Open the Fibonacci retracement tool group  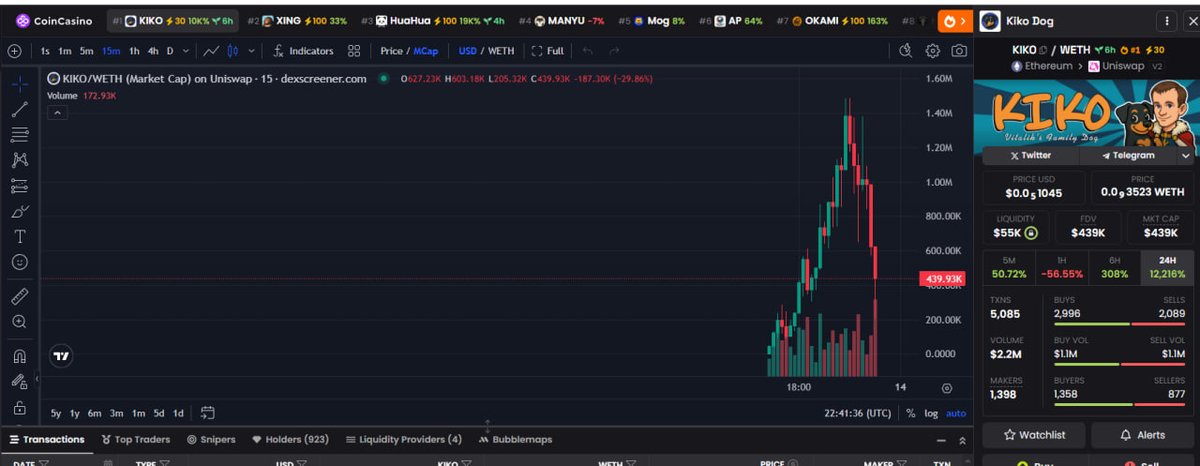(x=19, y=134)
